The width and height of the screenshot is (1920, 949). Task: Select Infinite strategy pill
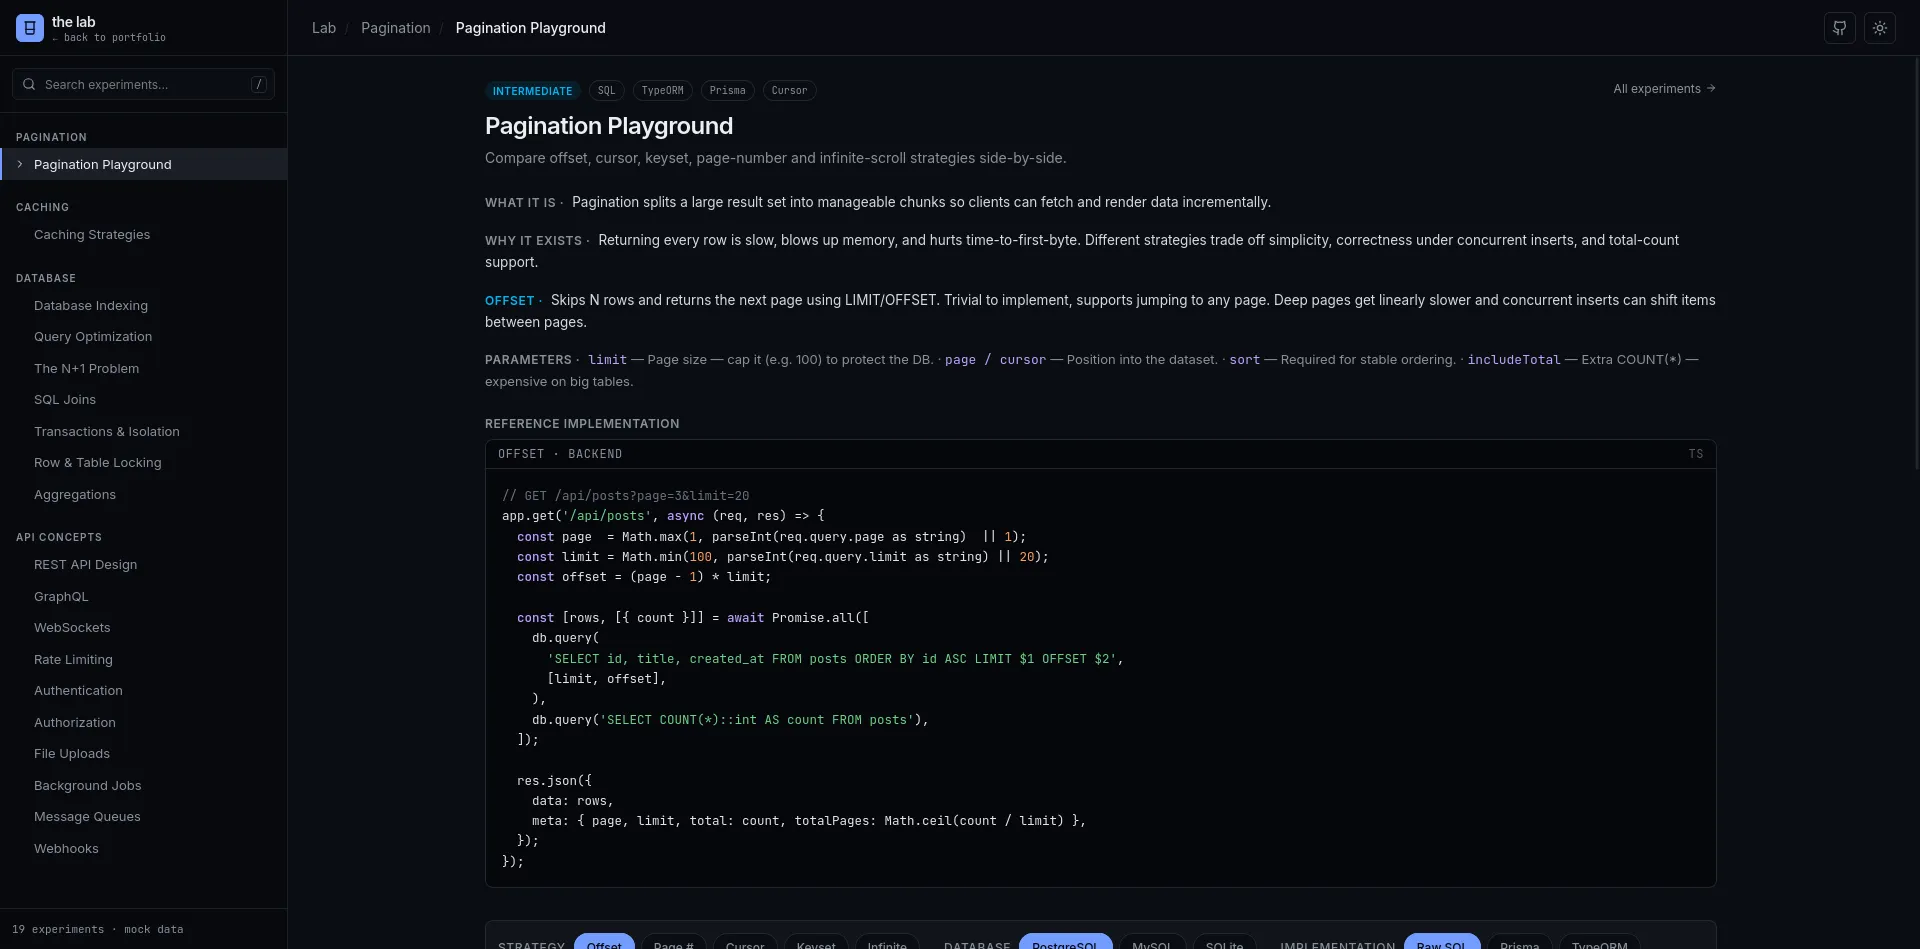[x=887, y=942]
